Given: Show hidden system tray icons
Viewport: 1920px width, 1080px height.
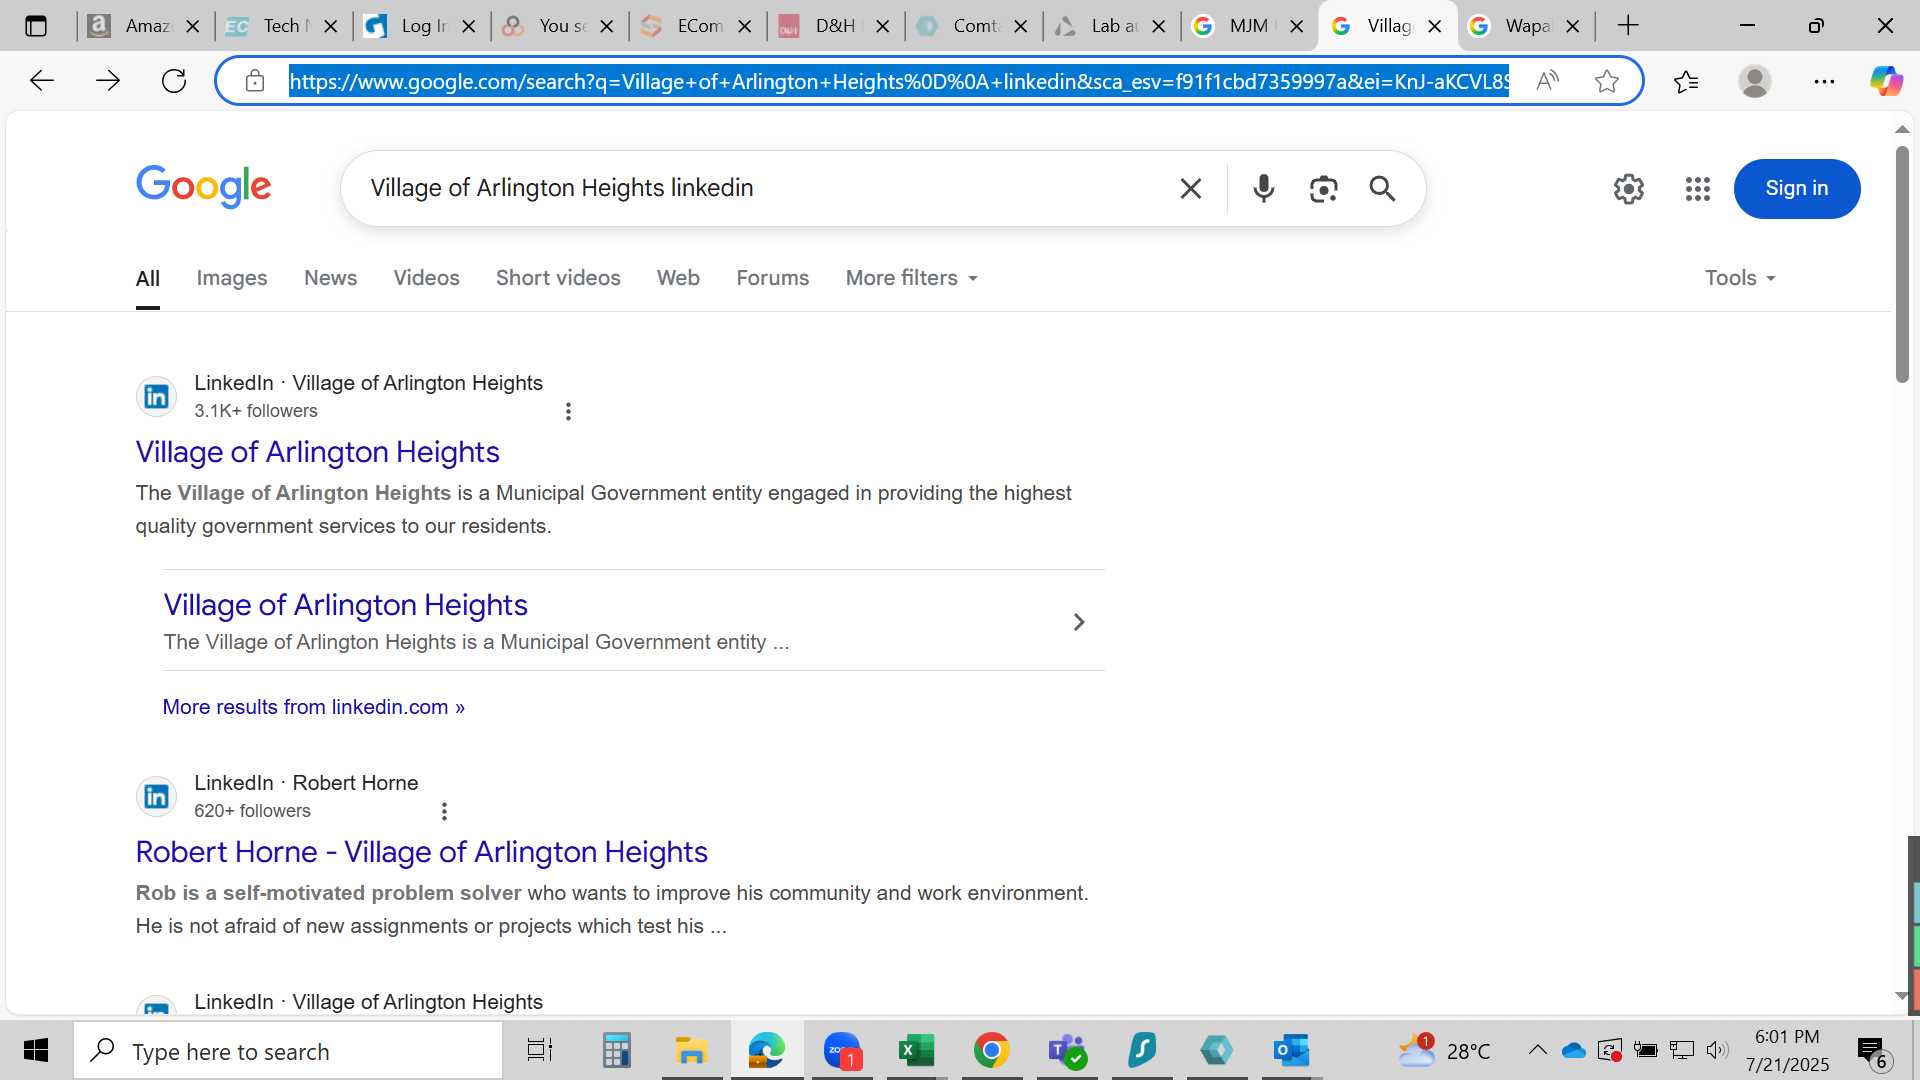Looking at the screenshot, I should point(1538,1050).
